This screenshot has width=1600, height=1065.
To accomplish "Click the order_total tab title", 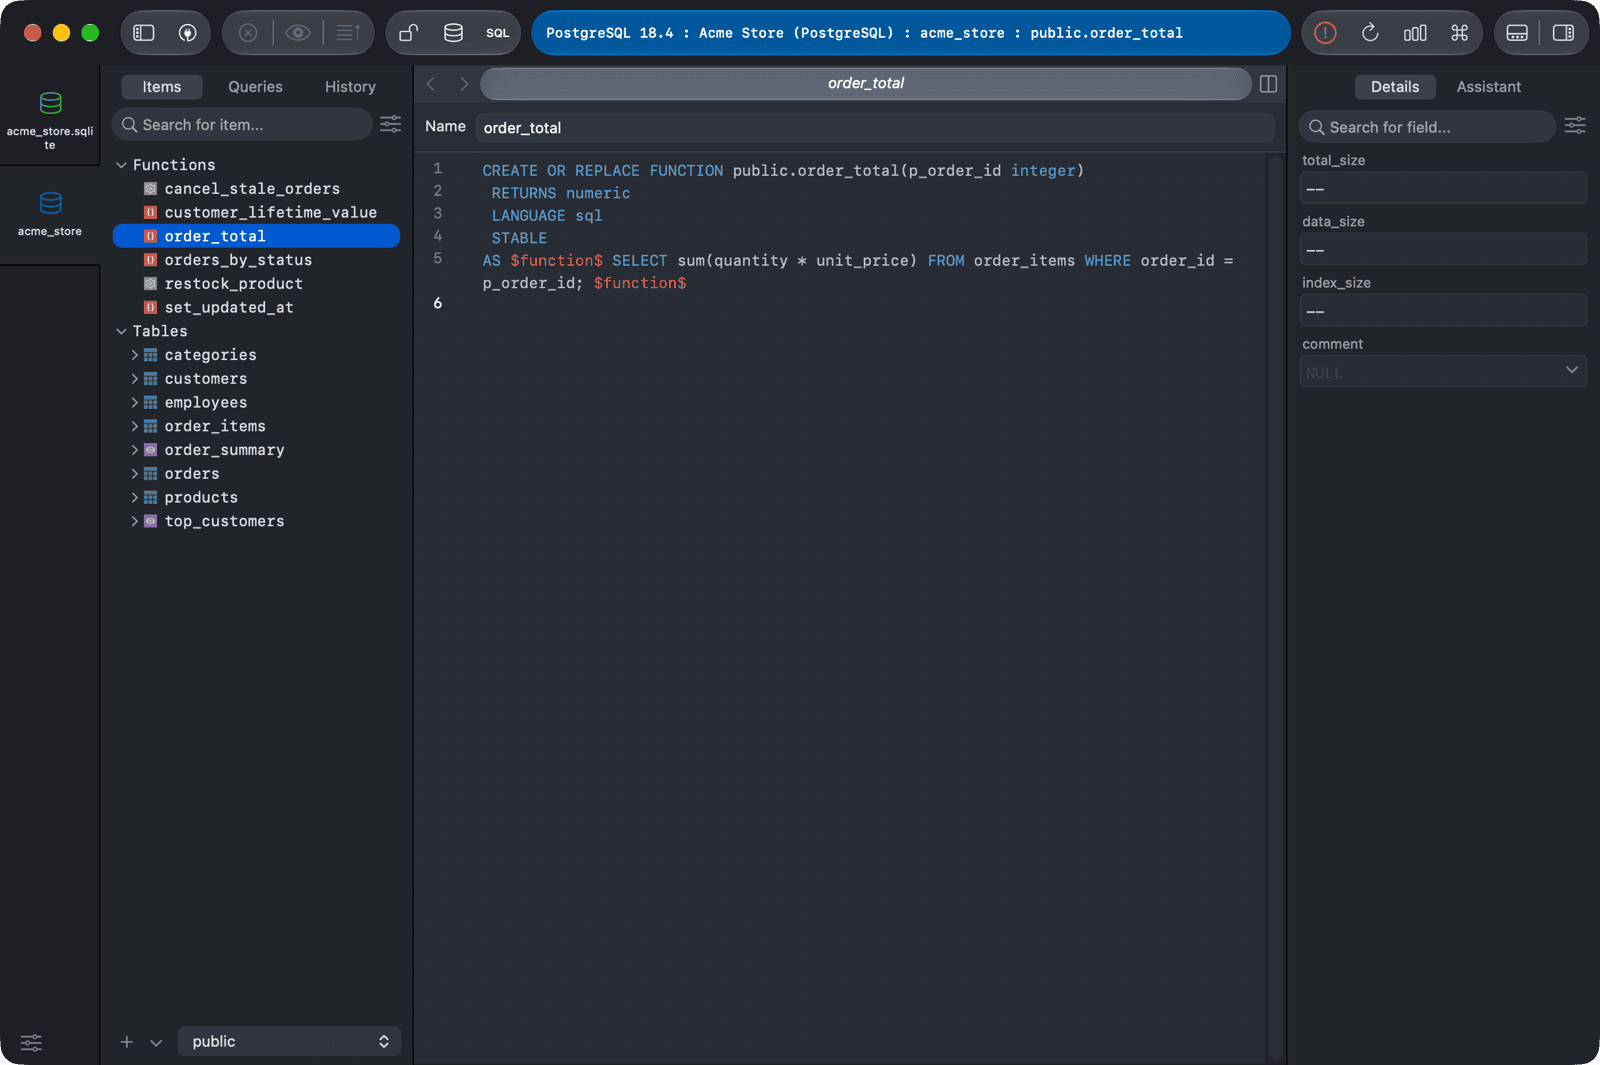I will click(x=866, y=84).
